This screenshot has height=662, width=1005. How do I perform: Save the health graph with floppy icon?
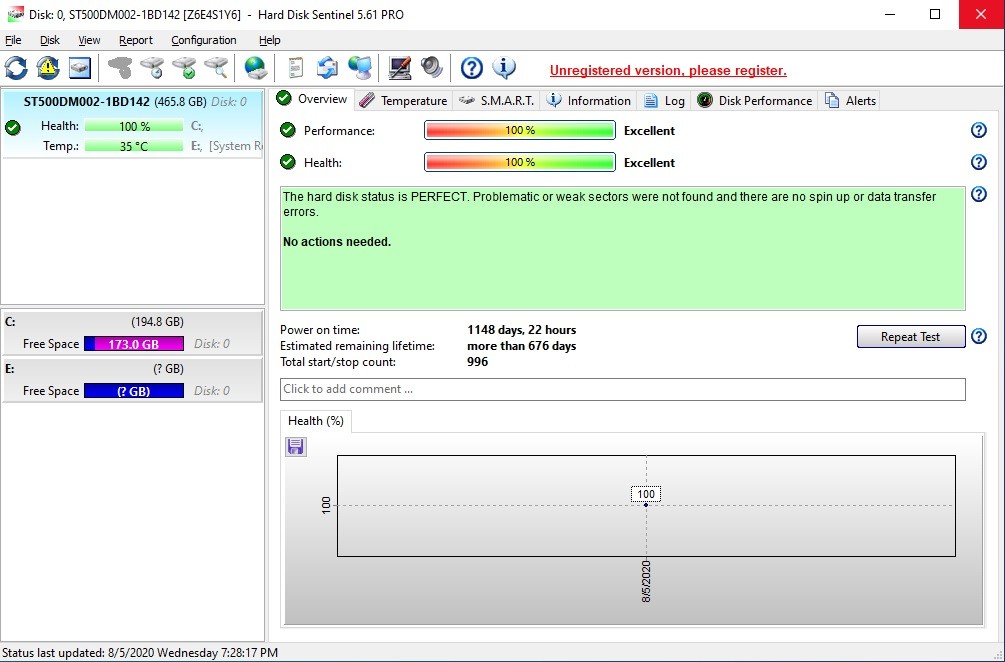[296, 446]
